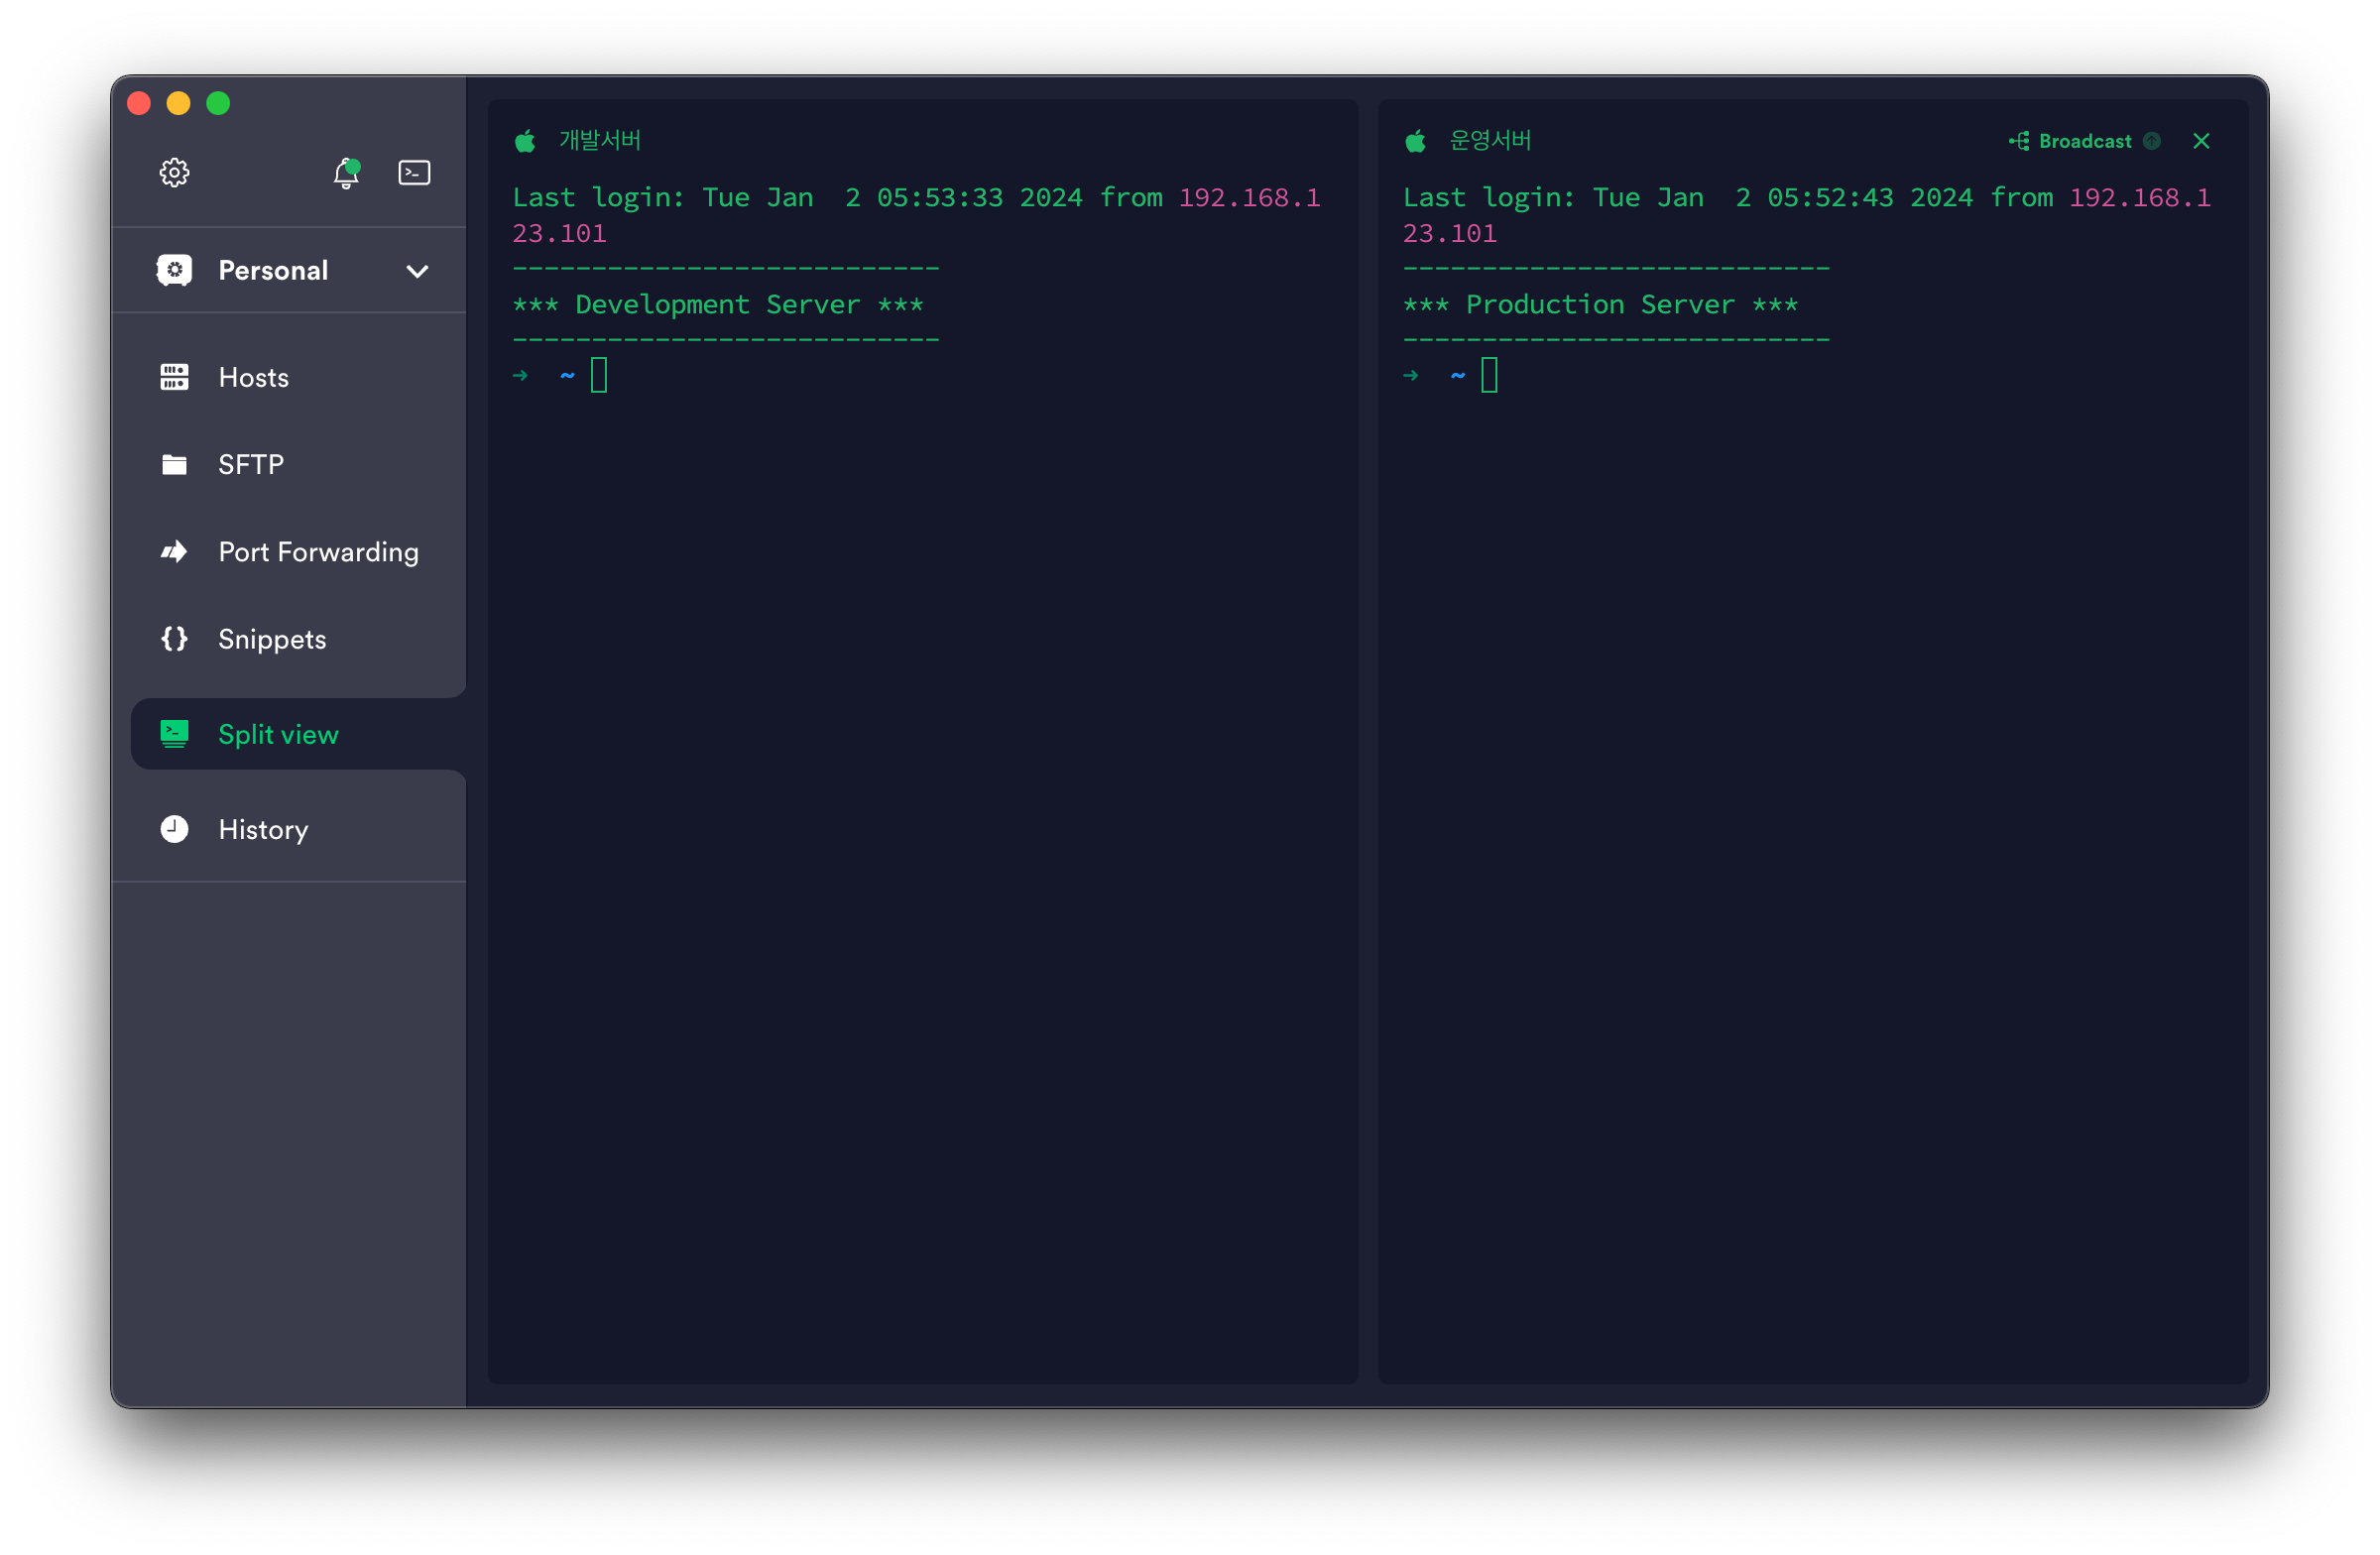This screenshot has height=1555, width=2380.
Task: Close the 운영서버 terminal pane
Action: 2201,141
